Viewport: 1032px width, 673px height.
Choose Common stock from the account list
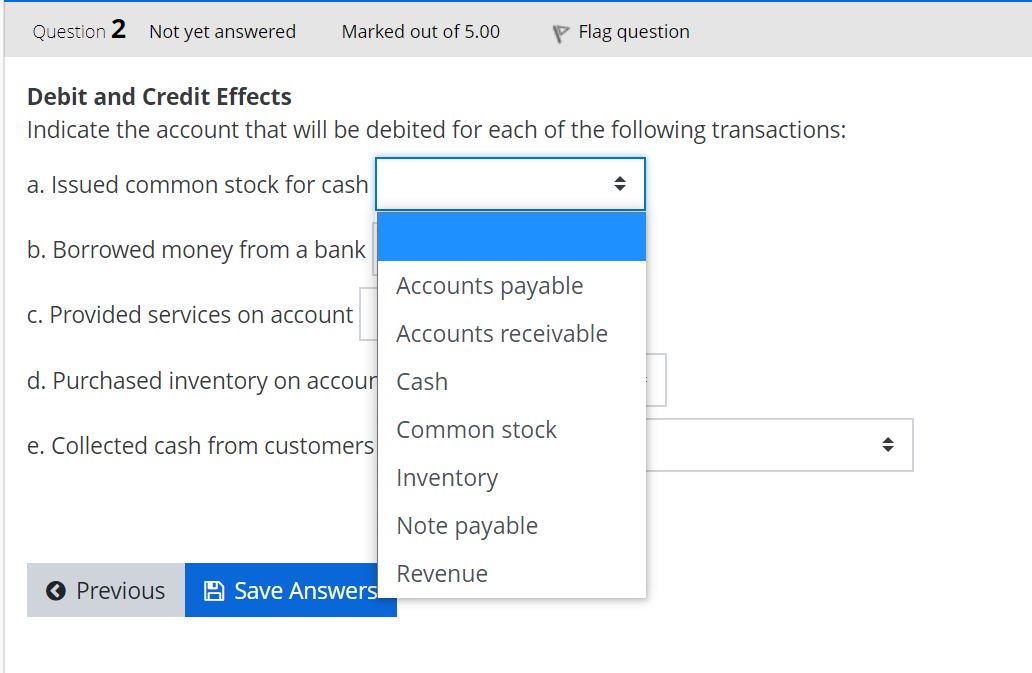[476, 429]
